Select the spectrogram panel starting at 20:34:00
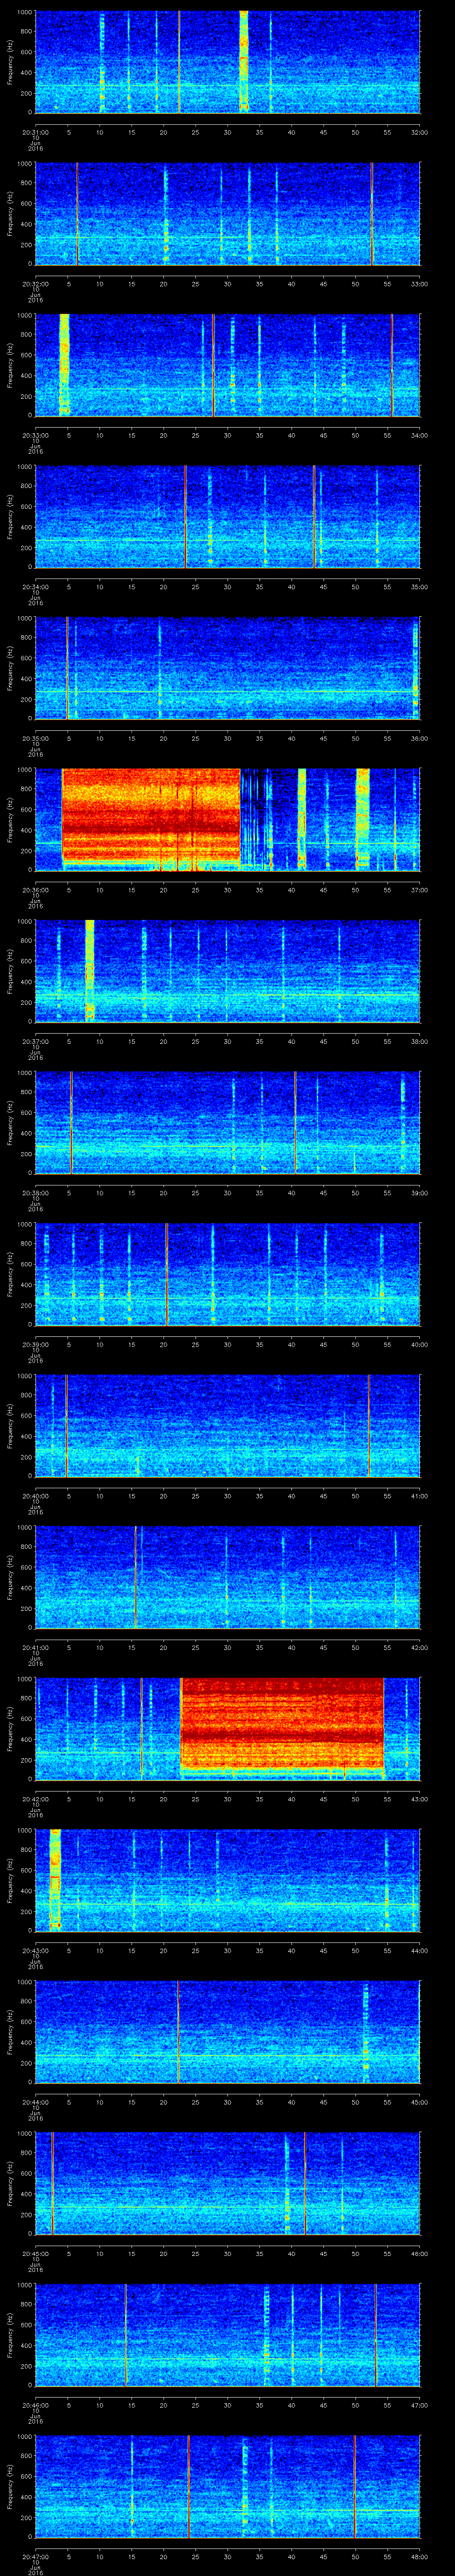This screenshot has width=455, height=2576. (227, 517)
